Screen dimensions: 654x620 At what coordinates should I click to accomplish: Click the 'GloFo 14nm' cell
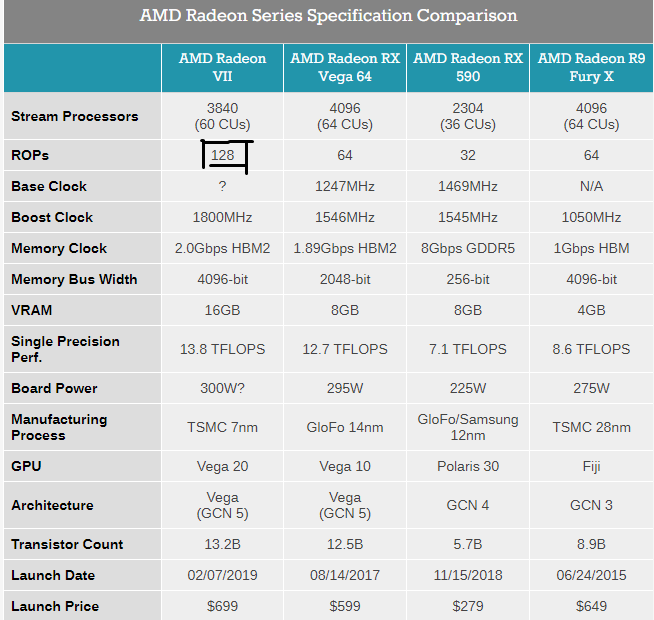tap(345, 427)
